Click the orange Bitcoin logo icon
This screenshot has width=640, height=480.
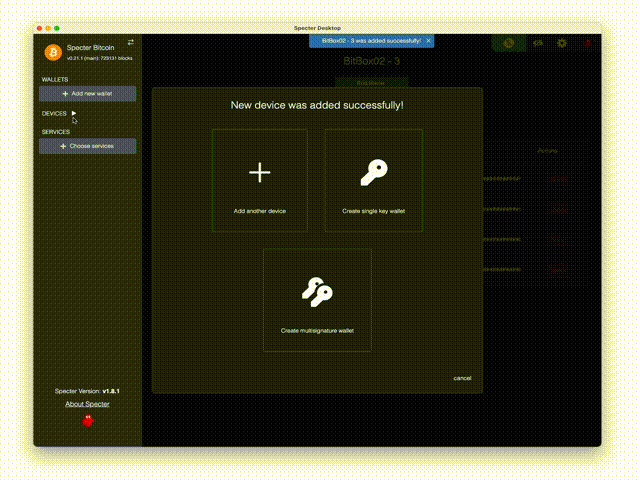point(53,52)
